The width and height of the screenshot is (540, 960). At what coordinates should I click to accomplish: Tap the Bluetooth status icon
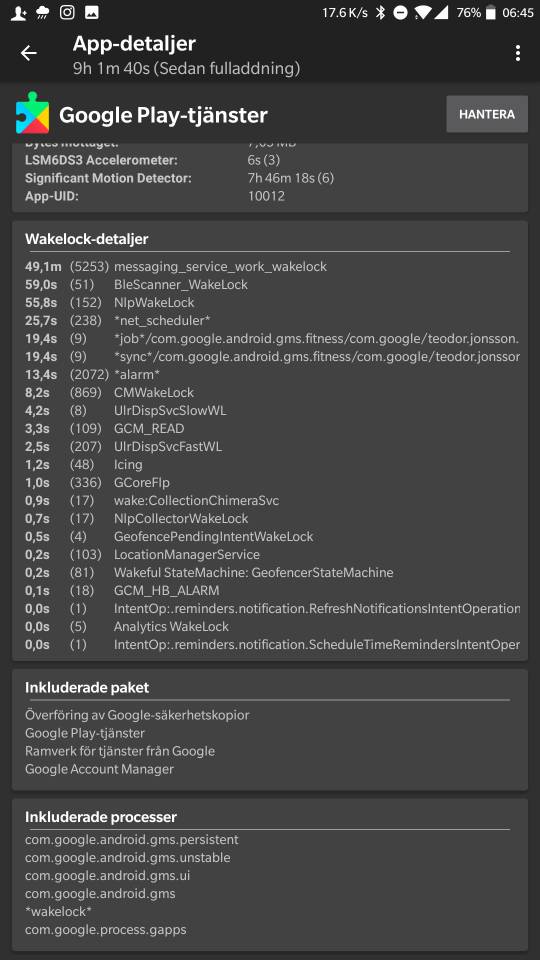[380, 12]
